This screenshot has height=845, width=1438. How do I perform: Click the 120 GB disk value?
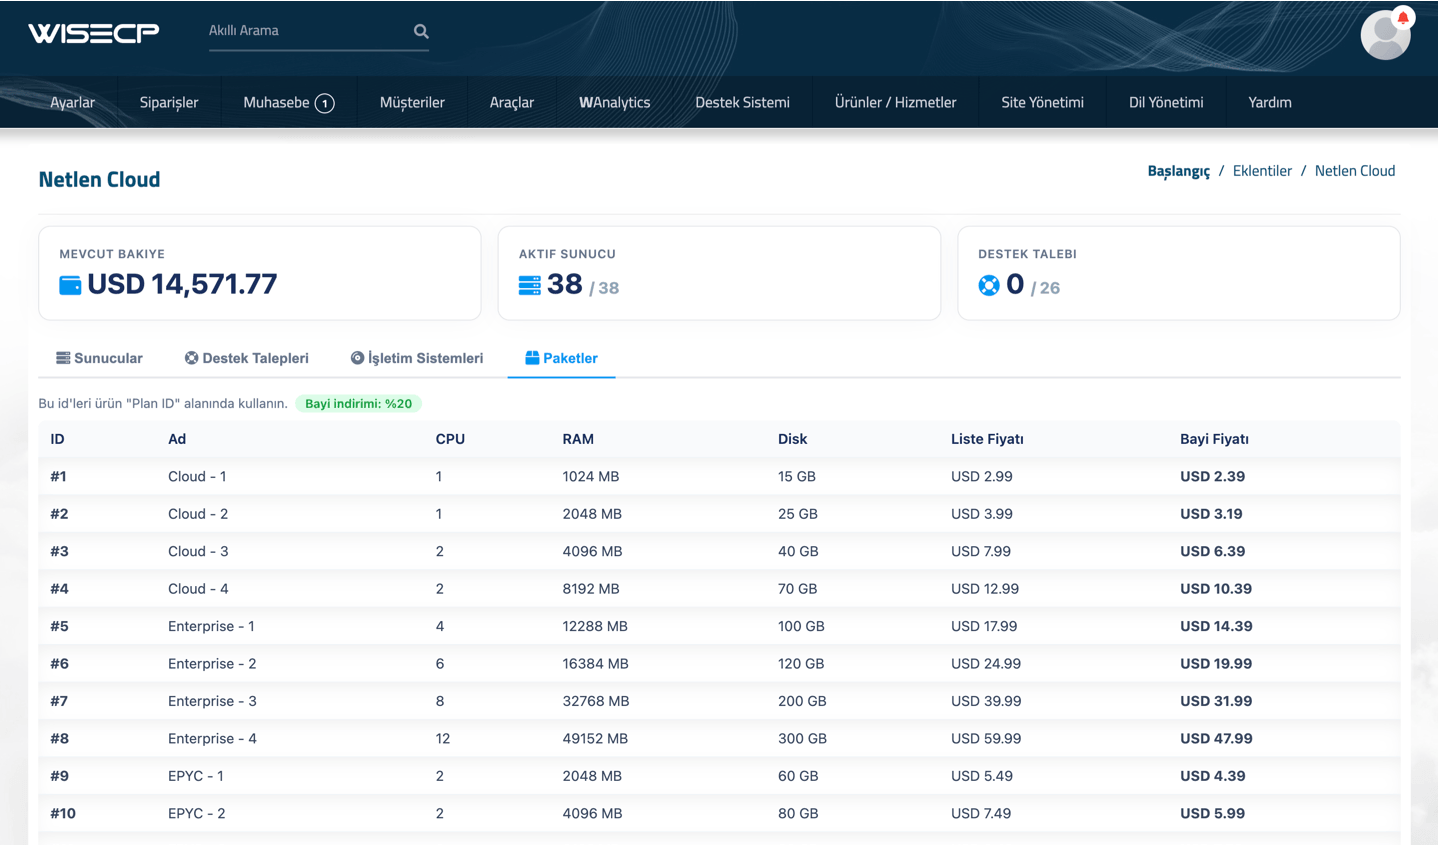(x=801, y=664)
